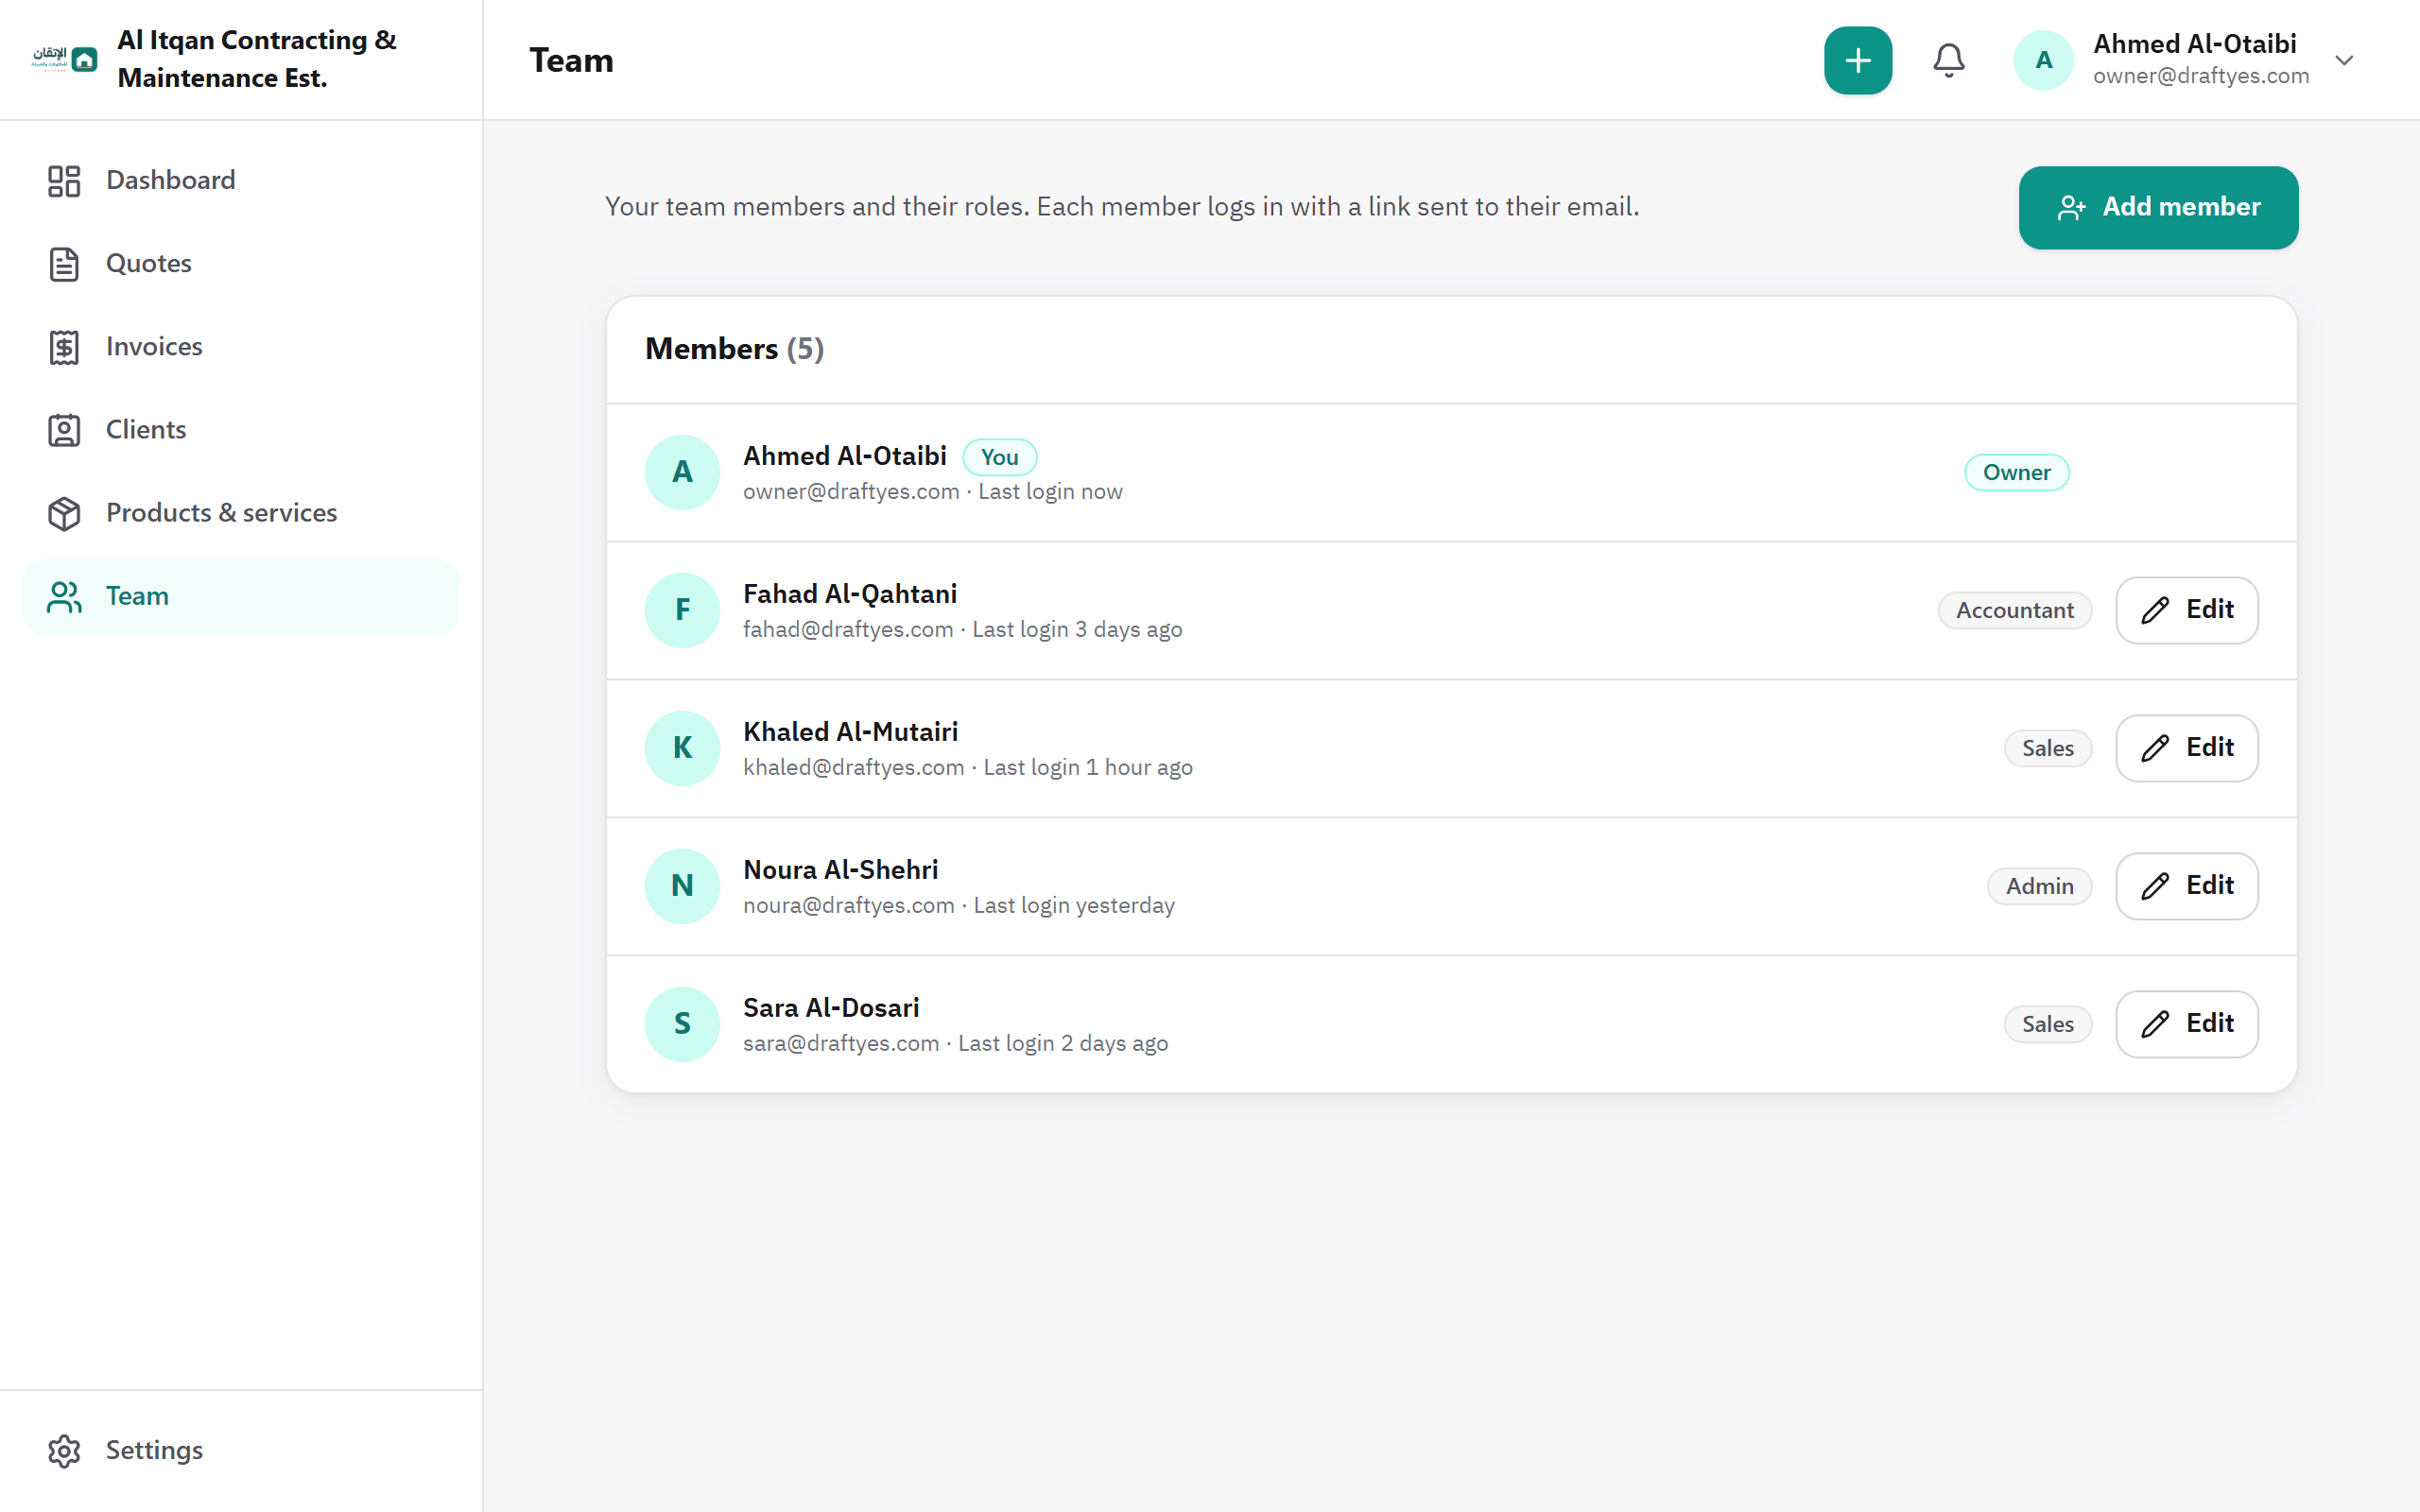Click noura@draftyes.com email text
The image size is (2420, 1512).
click(848, 906)
